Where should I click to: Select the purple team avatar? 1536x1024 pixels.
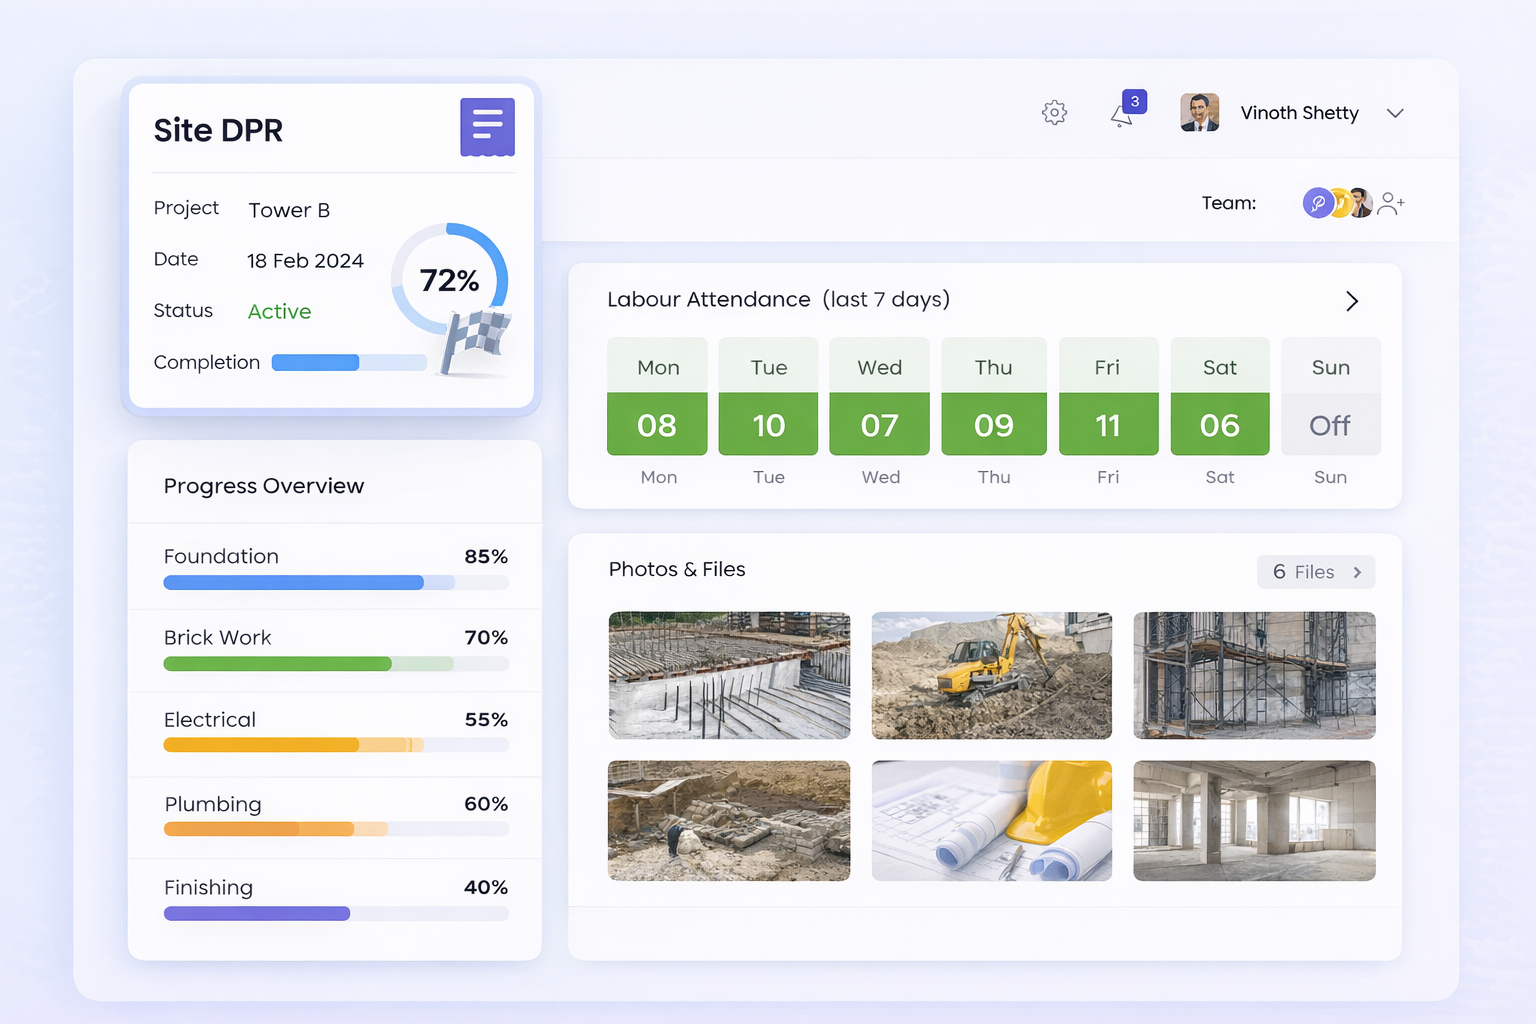click(x=1318, y=203)
